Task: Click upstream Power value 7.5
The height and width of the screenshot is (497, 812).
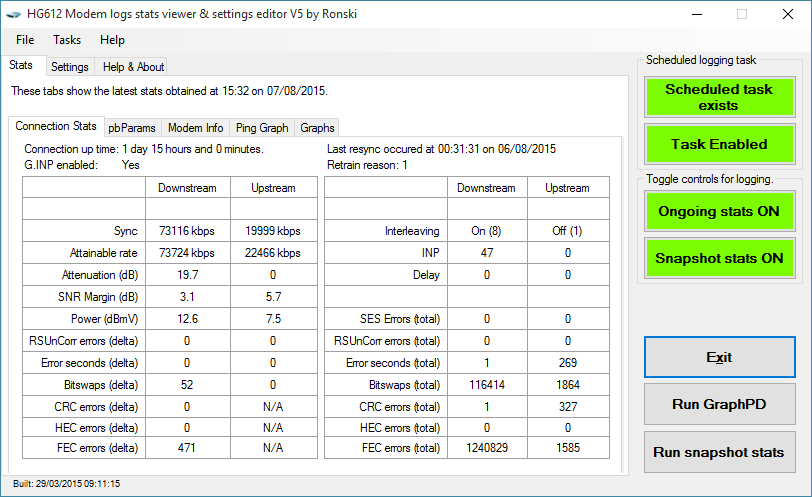Action: pyautogui.click(x=273, y=319)
